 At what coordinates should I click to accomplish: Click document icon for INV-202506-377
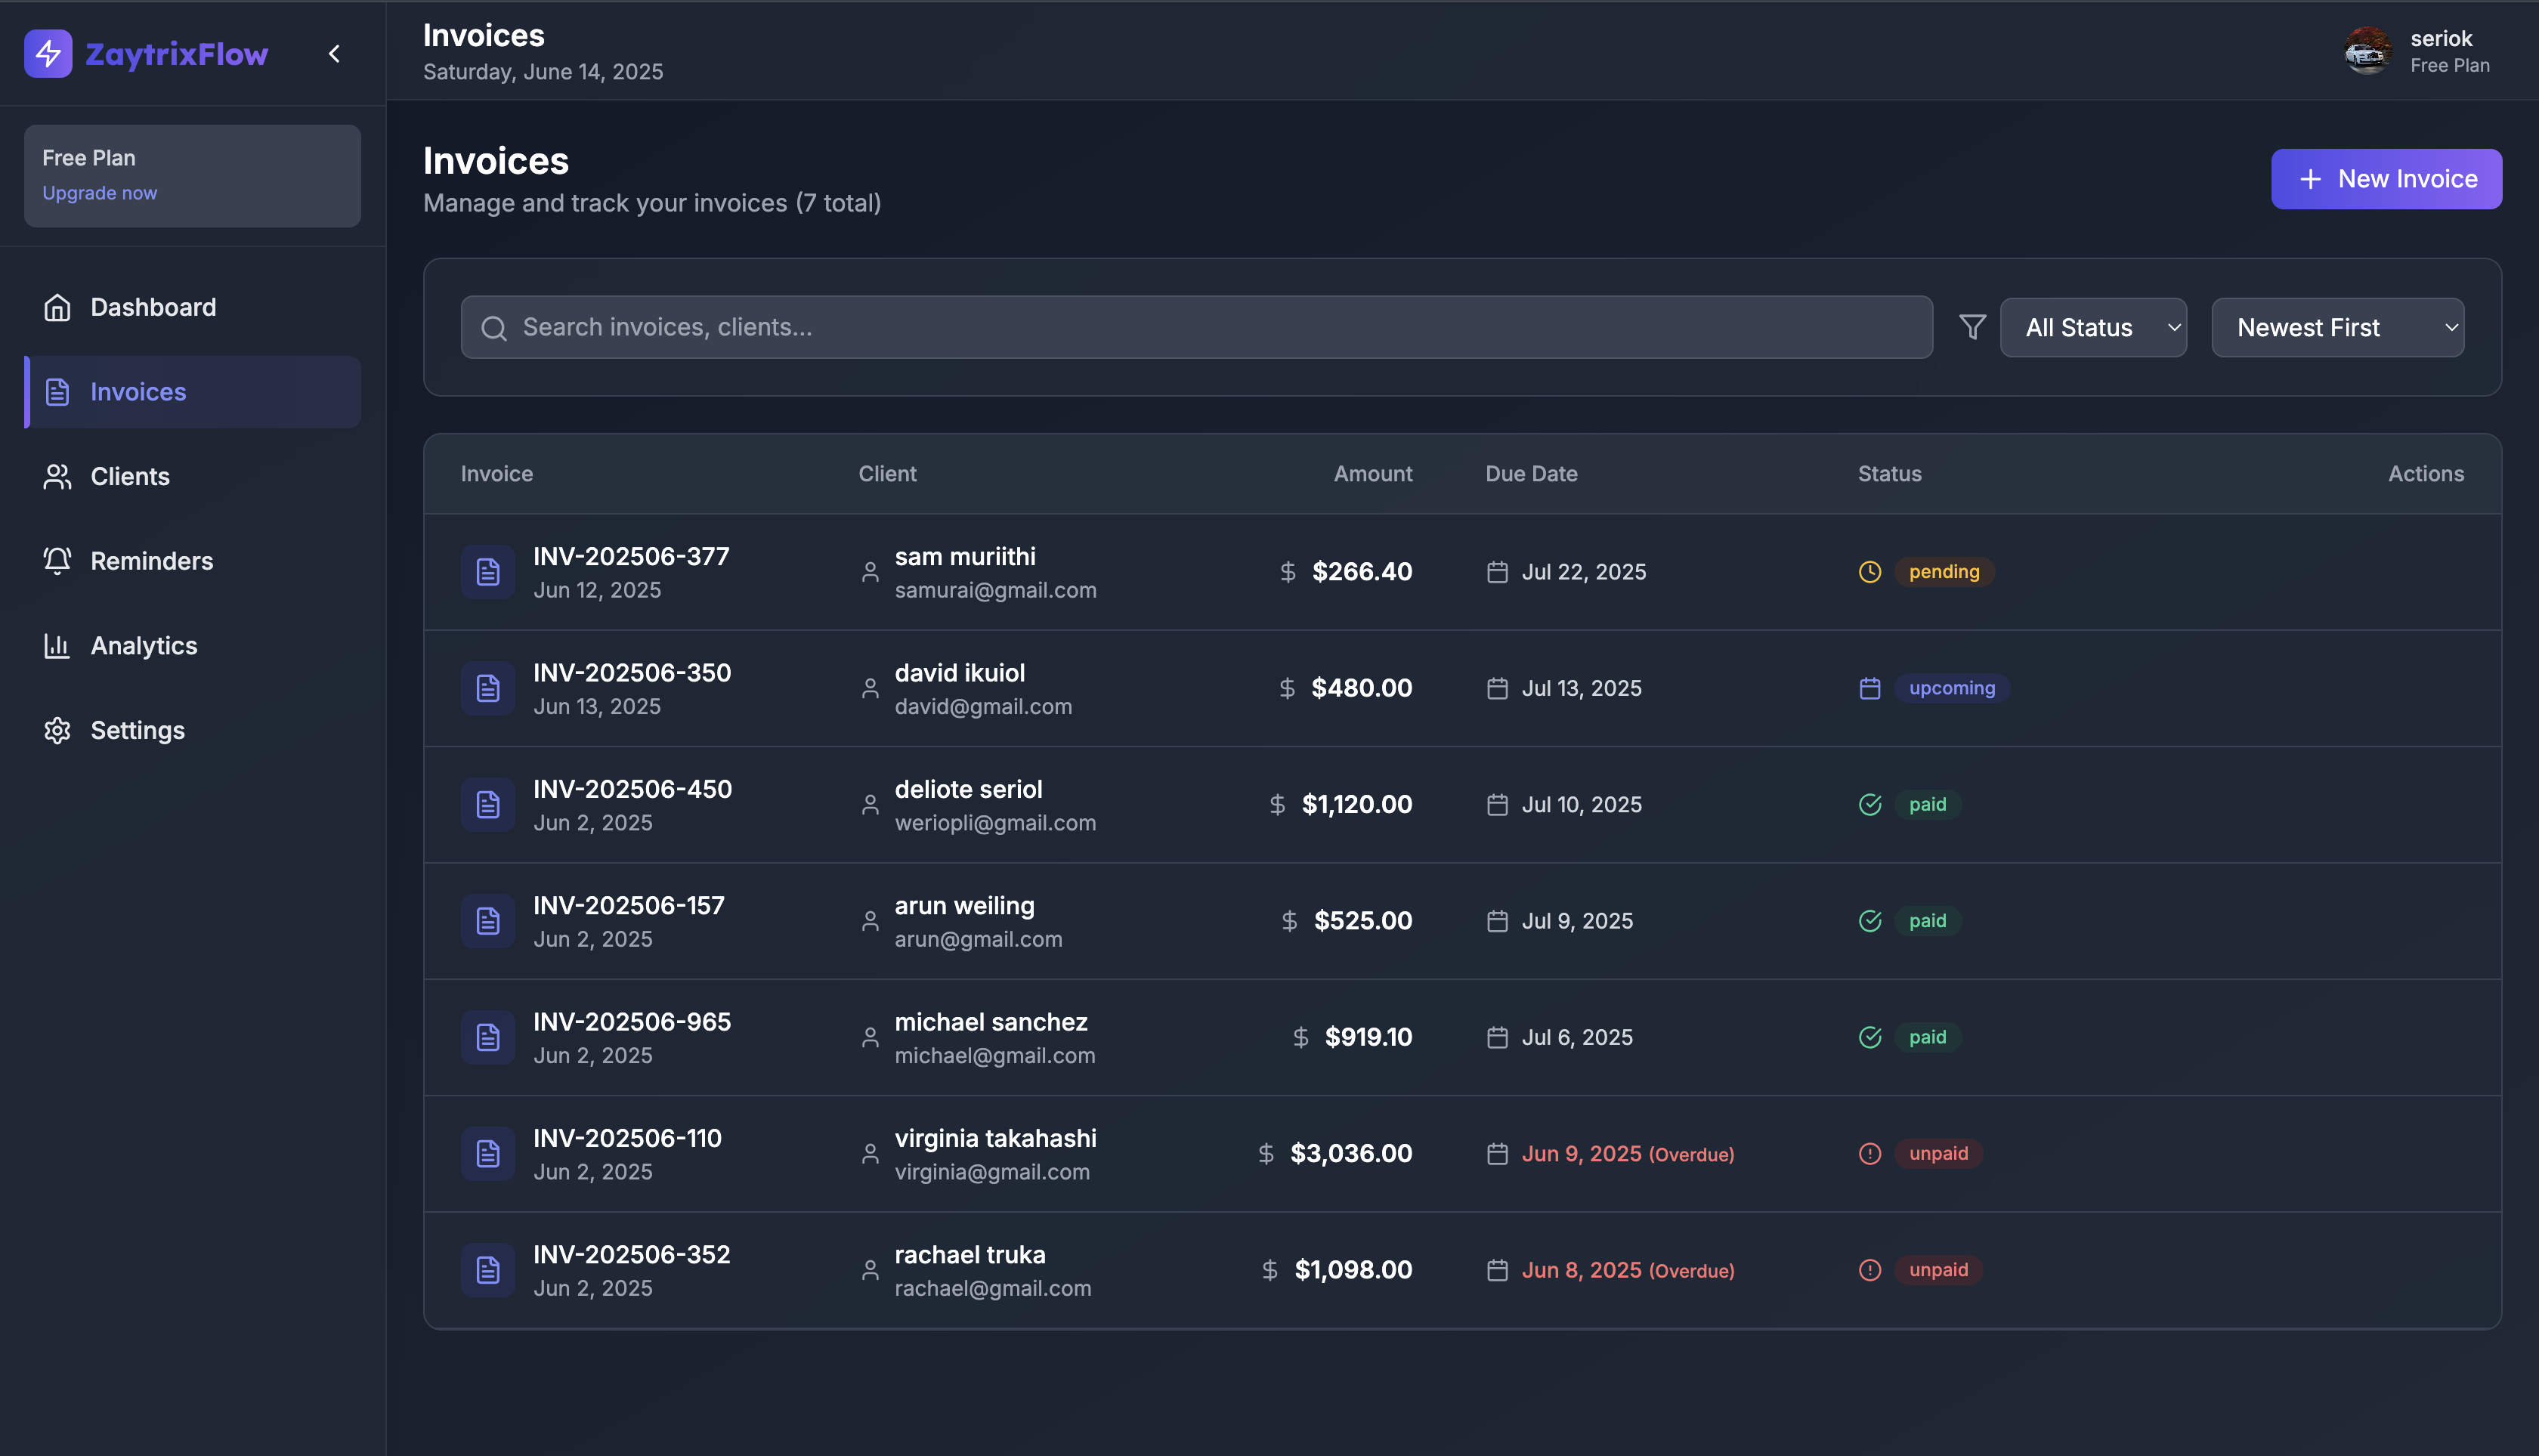(488, 572)
